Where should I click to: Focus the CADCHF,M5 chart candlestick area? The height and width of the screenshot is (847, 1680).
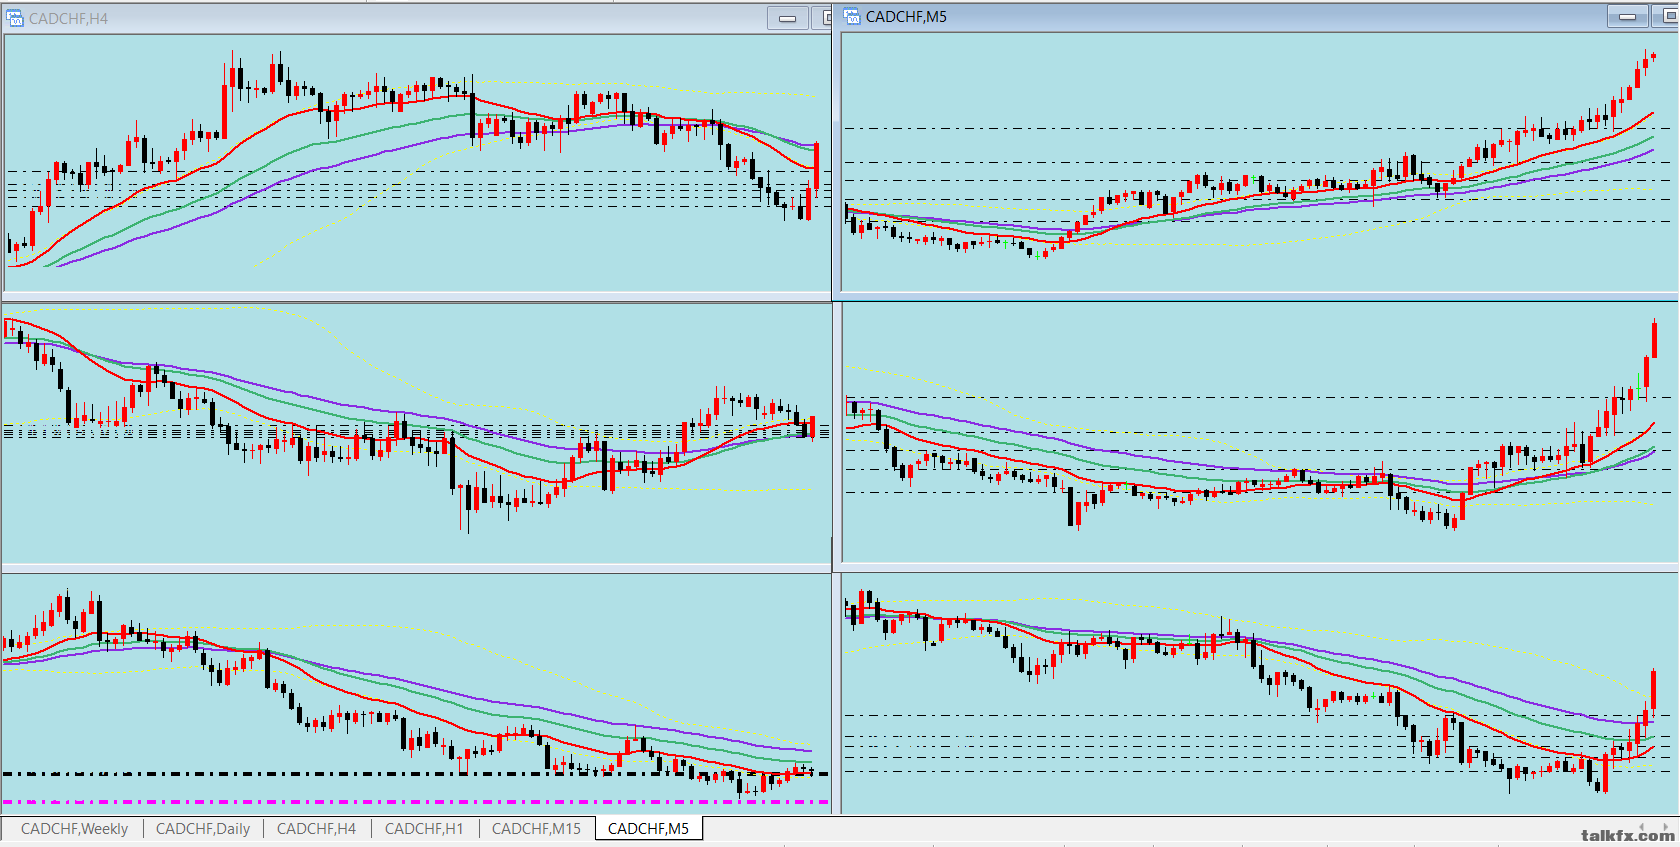point(1259,162)
